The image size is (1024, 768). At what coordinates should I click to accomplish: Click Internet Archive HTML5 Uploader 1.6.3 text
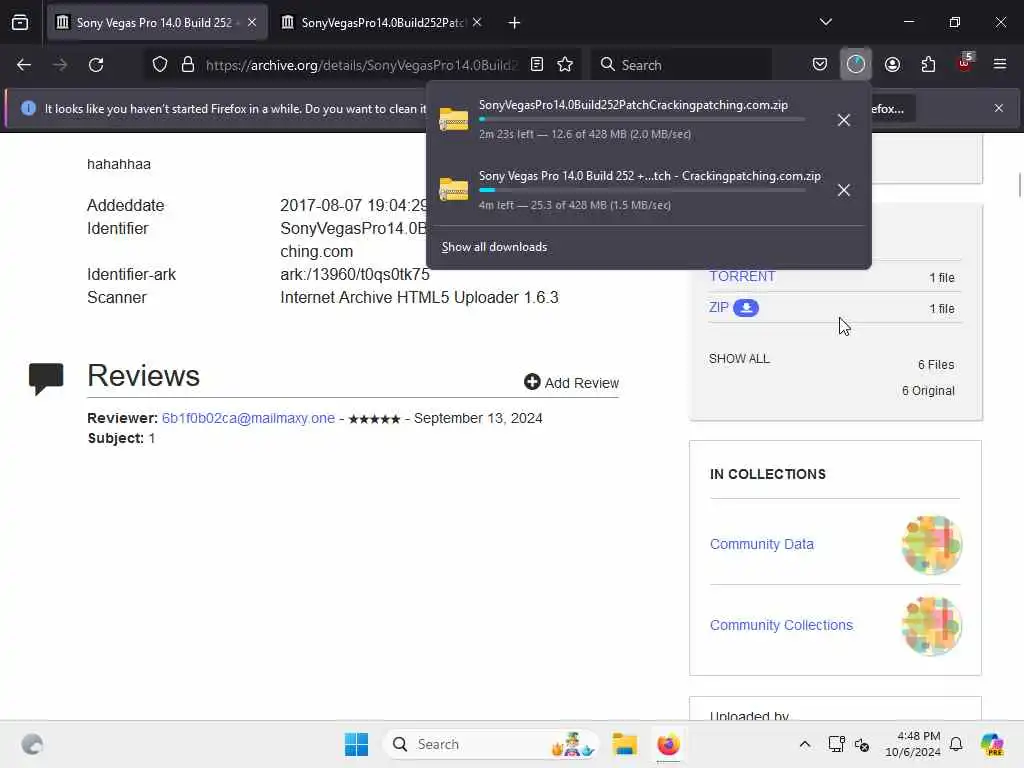[419, 297]
